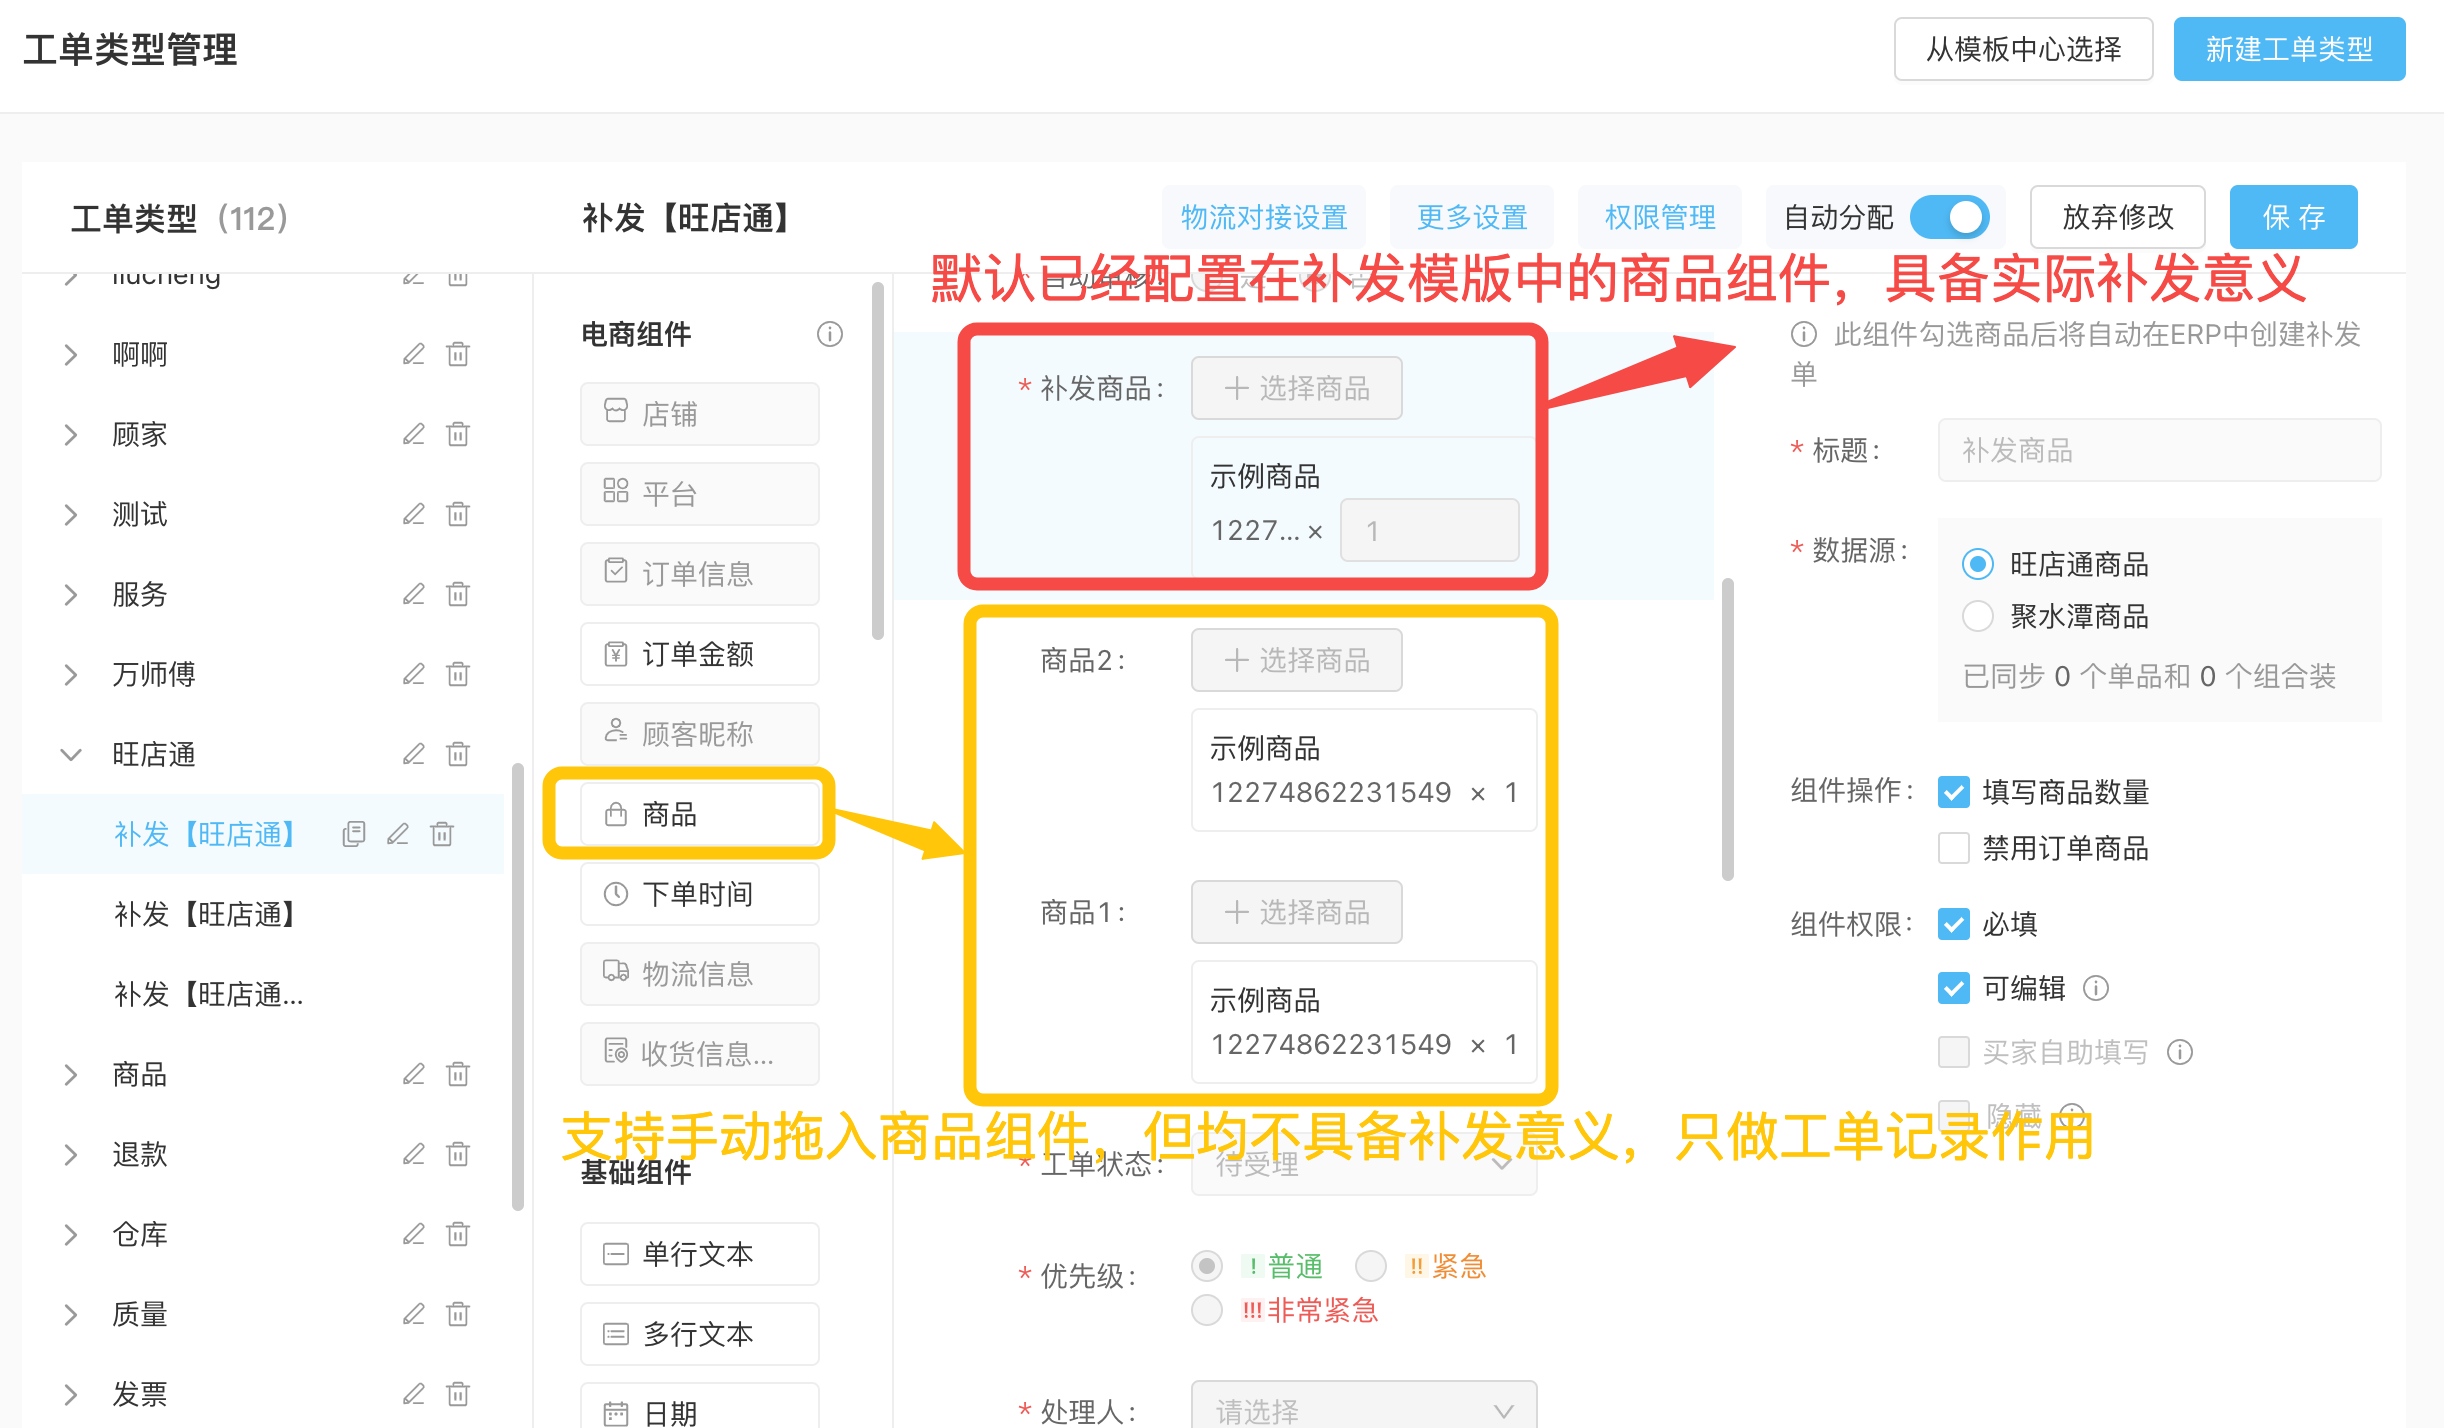Click the 标题 input field
The width and height of the screenshot is (2444, 1428).
(2159, 450)
